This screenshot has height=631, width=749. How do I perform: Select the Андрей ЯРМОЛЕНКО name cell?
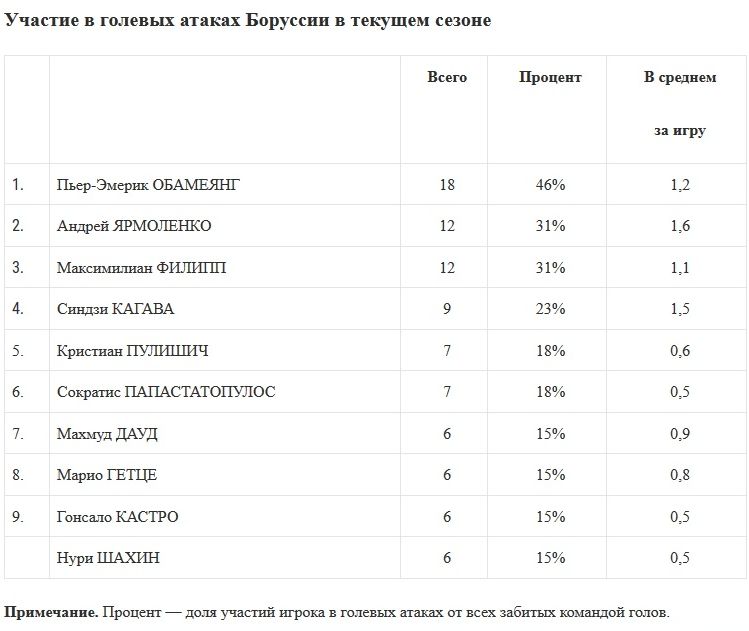(x=134, y=226)
